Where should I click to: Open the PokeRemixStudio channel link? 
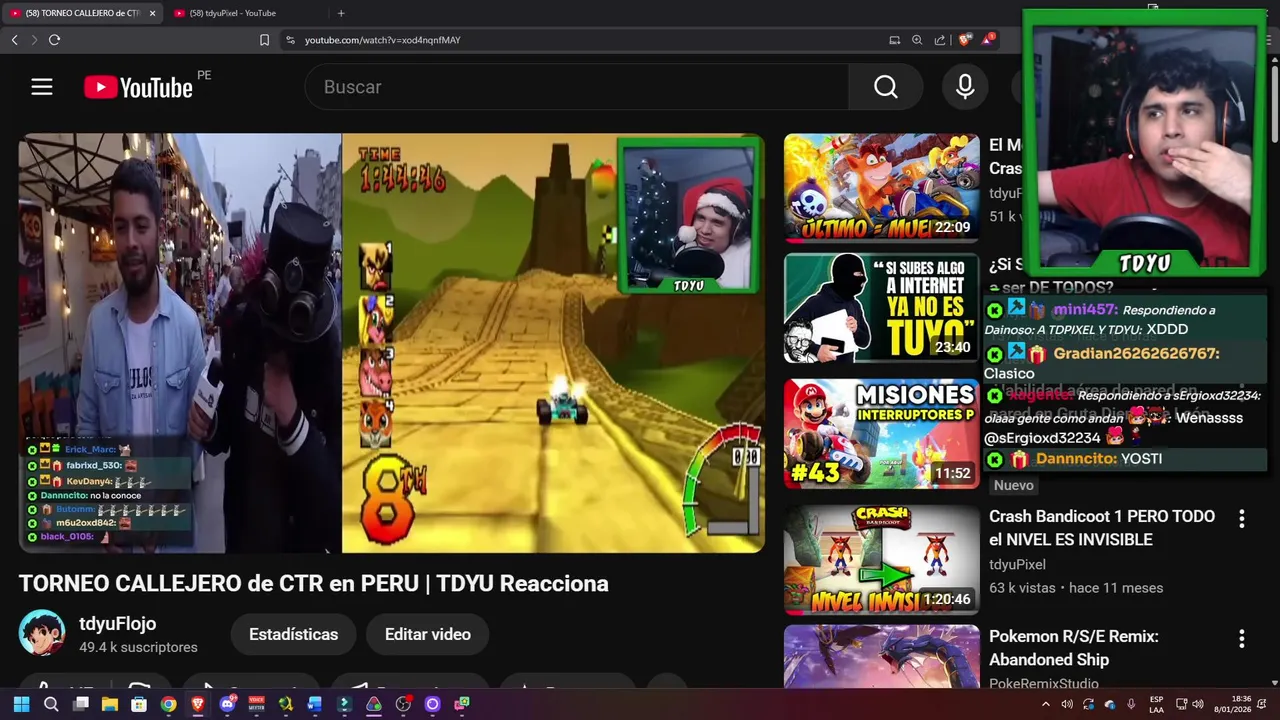click(x=1044, y=684)
